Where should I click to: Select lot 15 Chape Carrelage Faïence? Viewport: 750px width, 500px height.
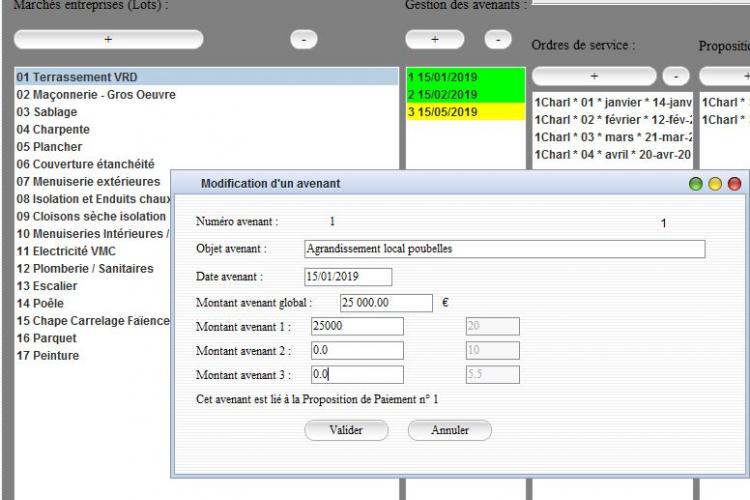tap(93, 321)
